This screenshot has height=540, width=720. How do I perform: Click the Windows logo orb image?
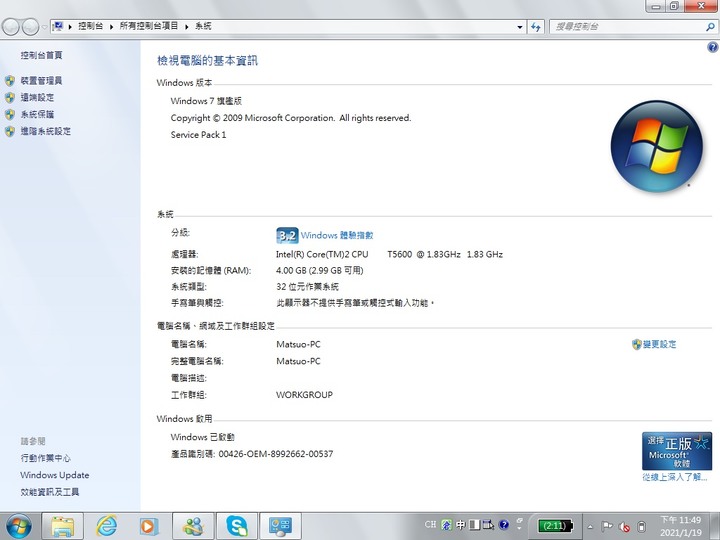657,146
